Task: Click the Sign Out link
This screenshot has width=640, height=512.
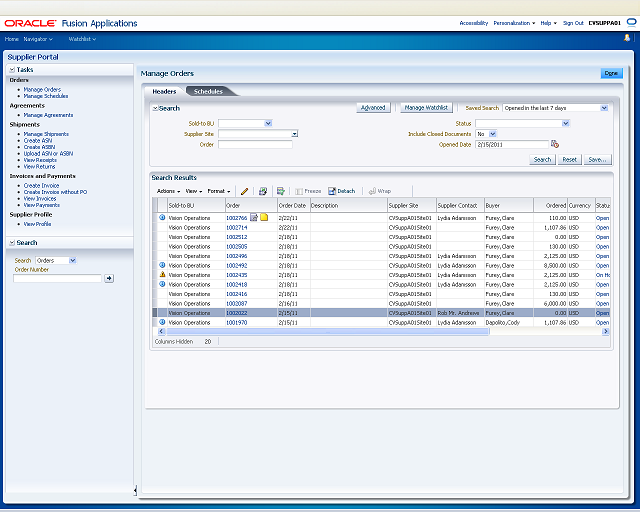Action: [573, 23]
